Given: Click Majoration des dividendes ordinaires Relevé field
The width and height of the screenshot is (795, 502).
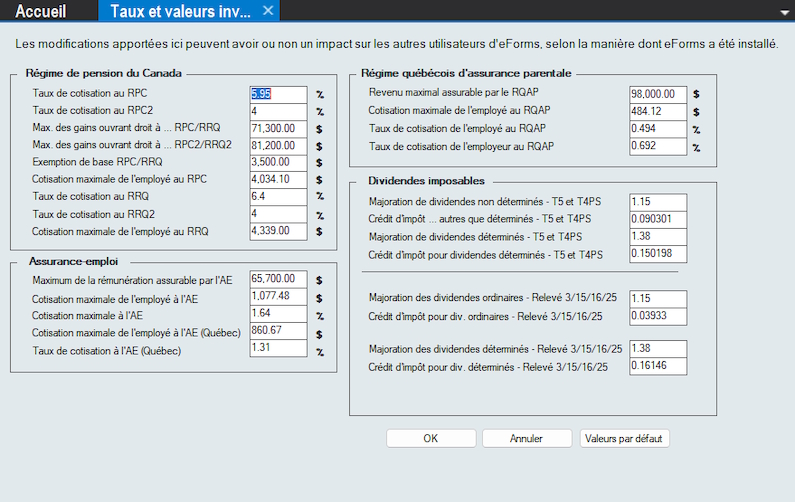Looking at the screenshot, I should click(x=657, y=298).
